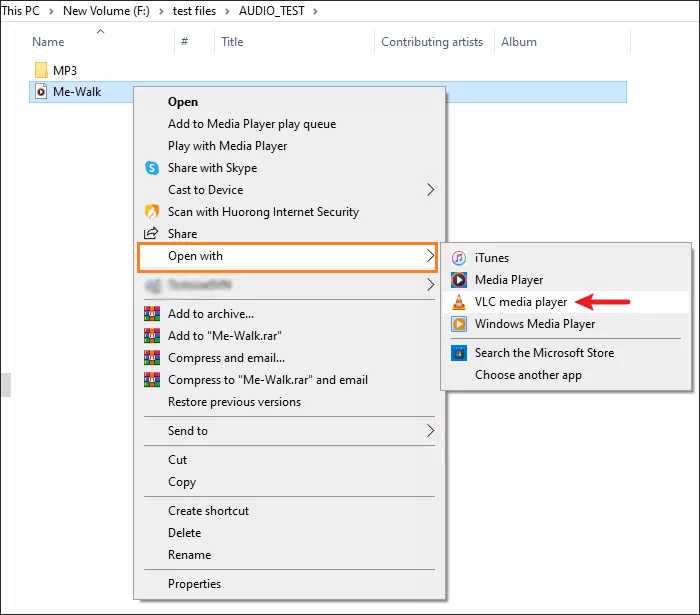The image size is (700, 615).
Task: Go to New Volume (F:) breadcrumb
Action: 106,11
